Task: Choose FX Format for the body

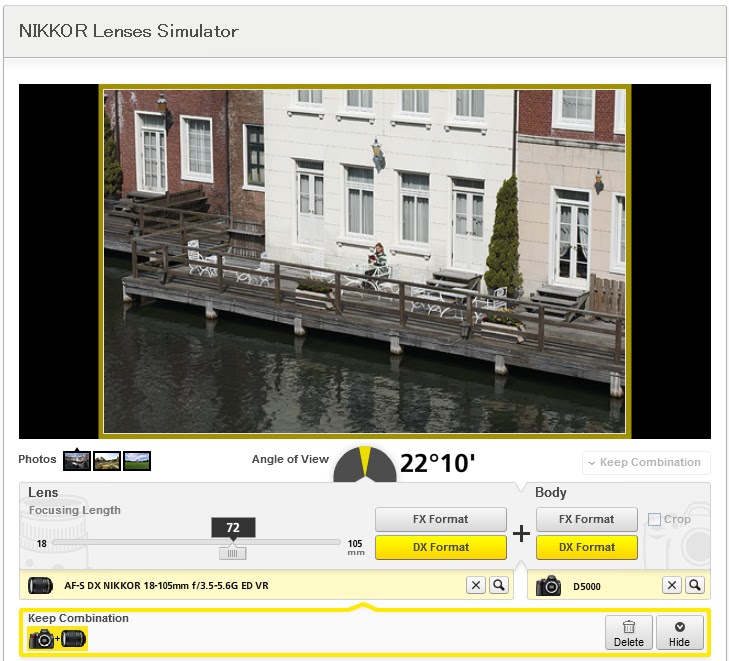Action: 587,519
